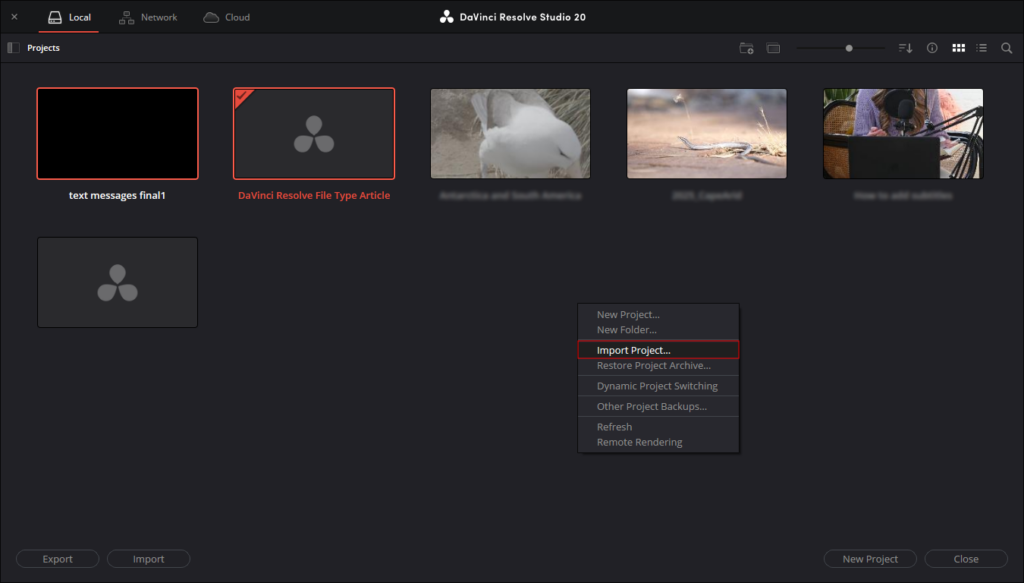Switch to grid thumbnail view

(x=958, y=48)
